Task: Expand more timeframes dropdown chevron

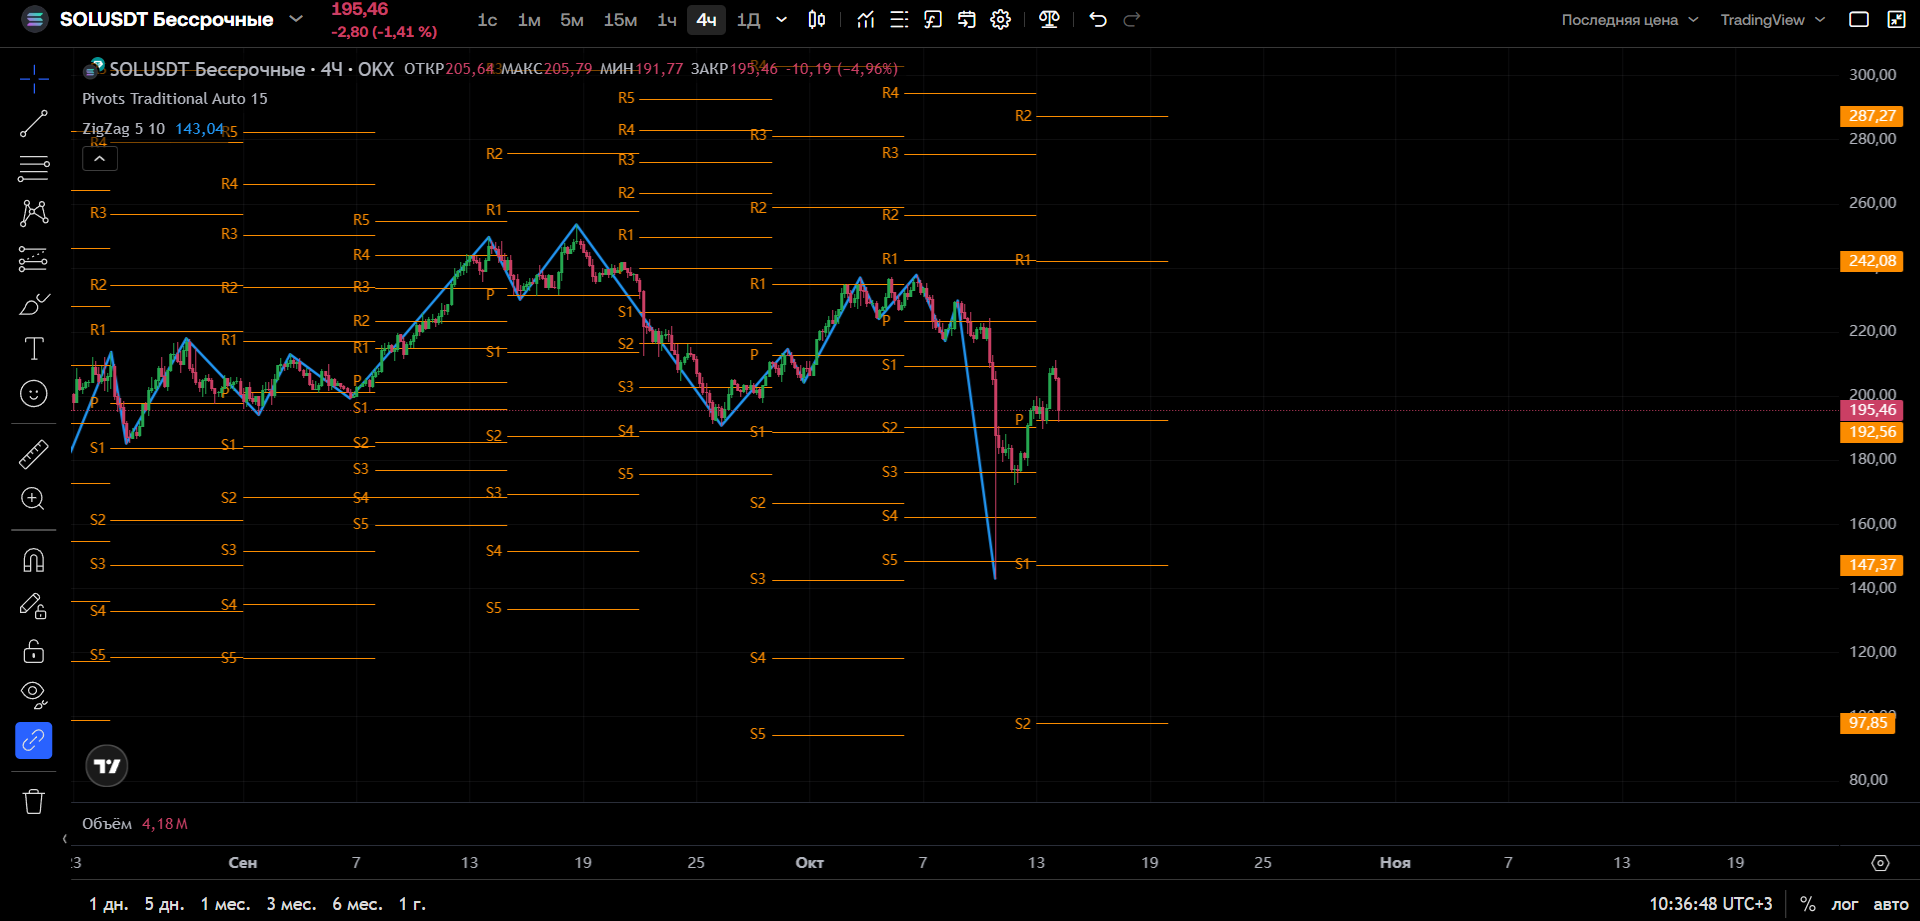Action: (782, 19)
